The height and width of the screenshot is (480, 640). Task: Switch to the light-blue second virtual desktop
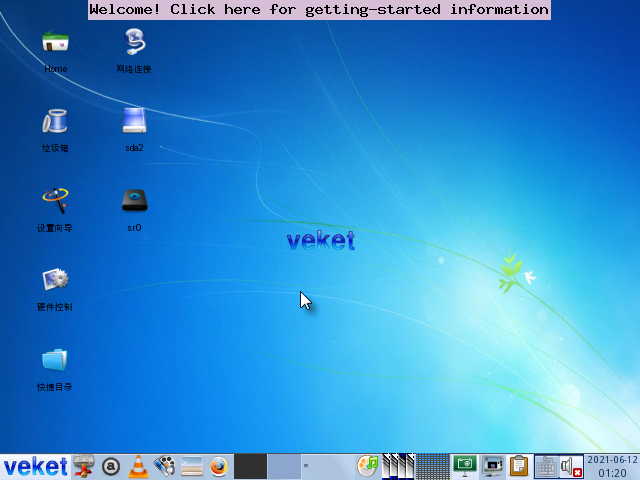coord(284,467)
